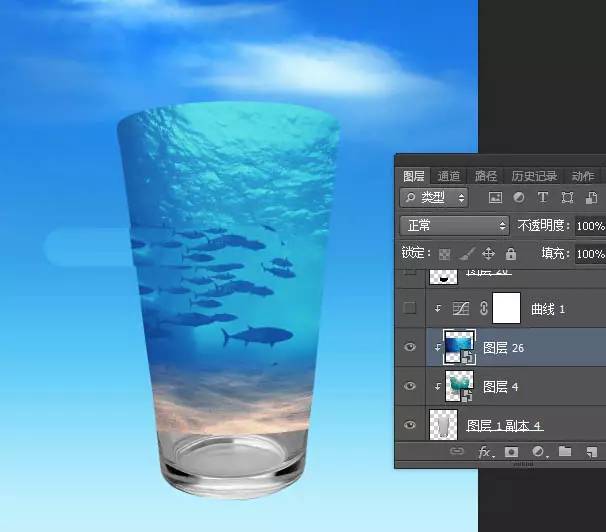Switch to the 通道 tab
Image resolution: width=606 pixels, height=532 pixels.
tap(449, 176)
